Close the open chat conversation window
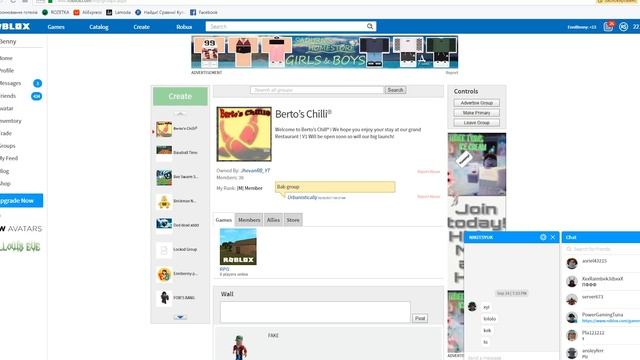 click(553, 237)
